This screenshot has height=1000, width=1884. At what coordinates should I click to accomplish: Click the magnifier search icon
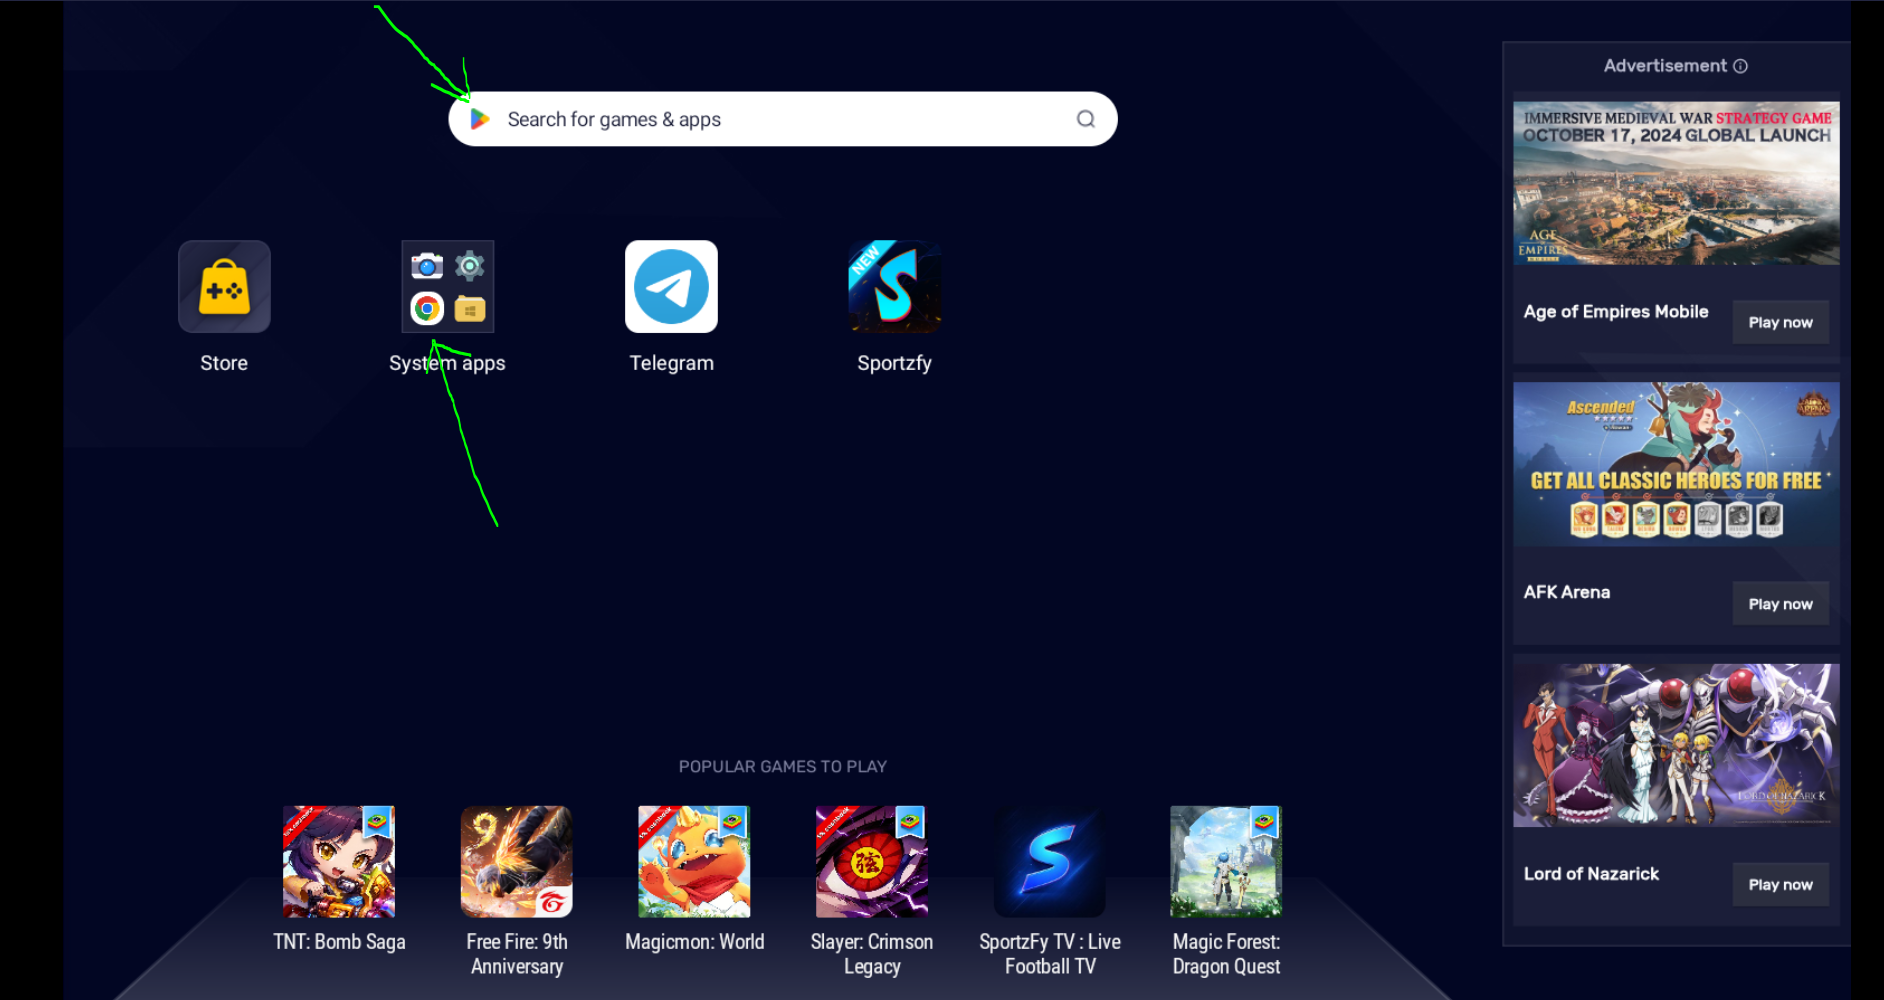1086,119
